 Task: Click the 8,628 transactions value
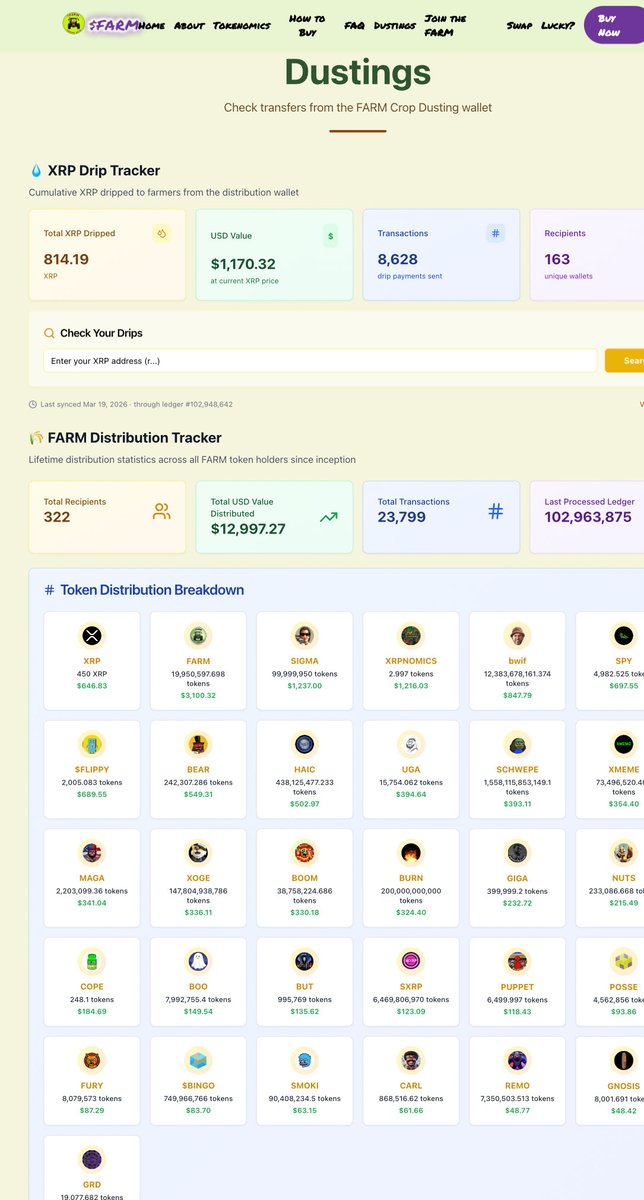point(397,259)
